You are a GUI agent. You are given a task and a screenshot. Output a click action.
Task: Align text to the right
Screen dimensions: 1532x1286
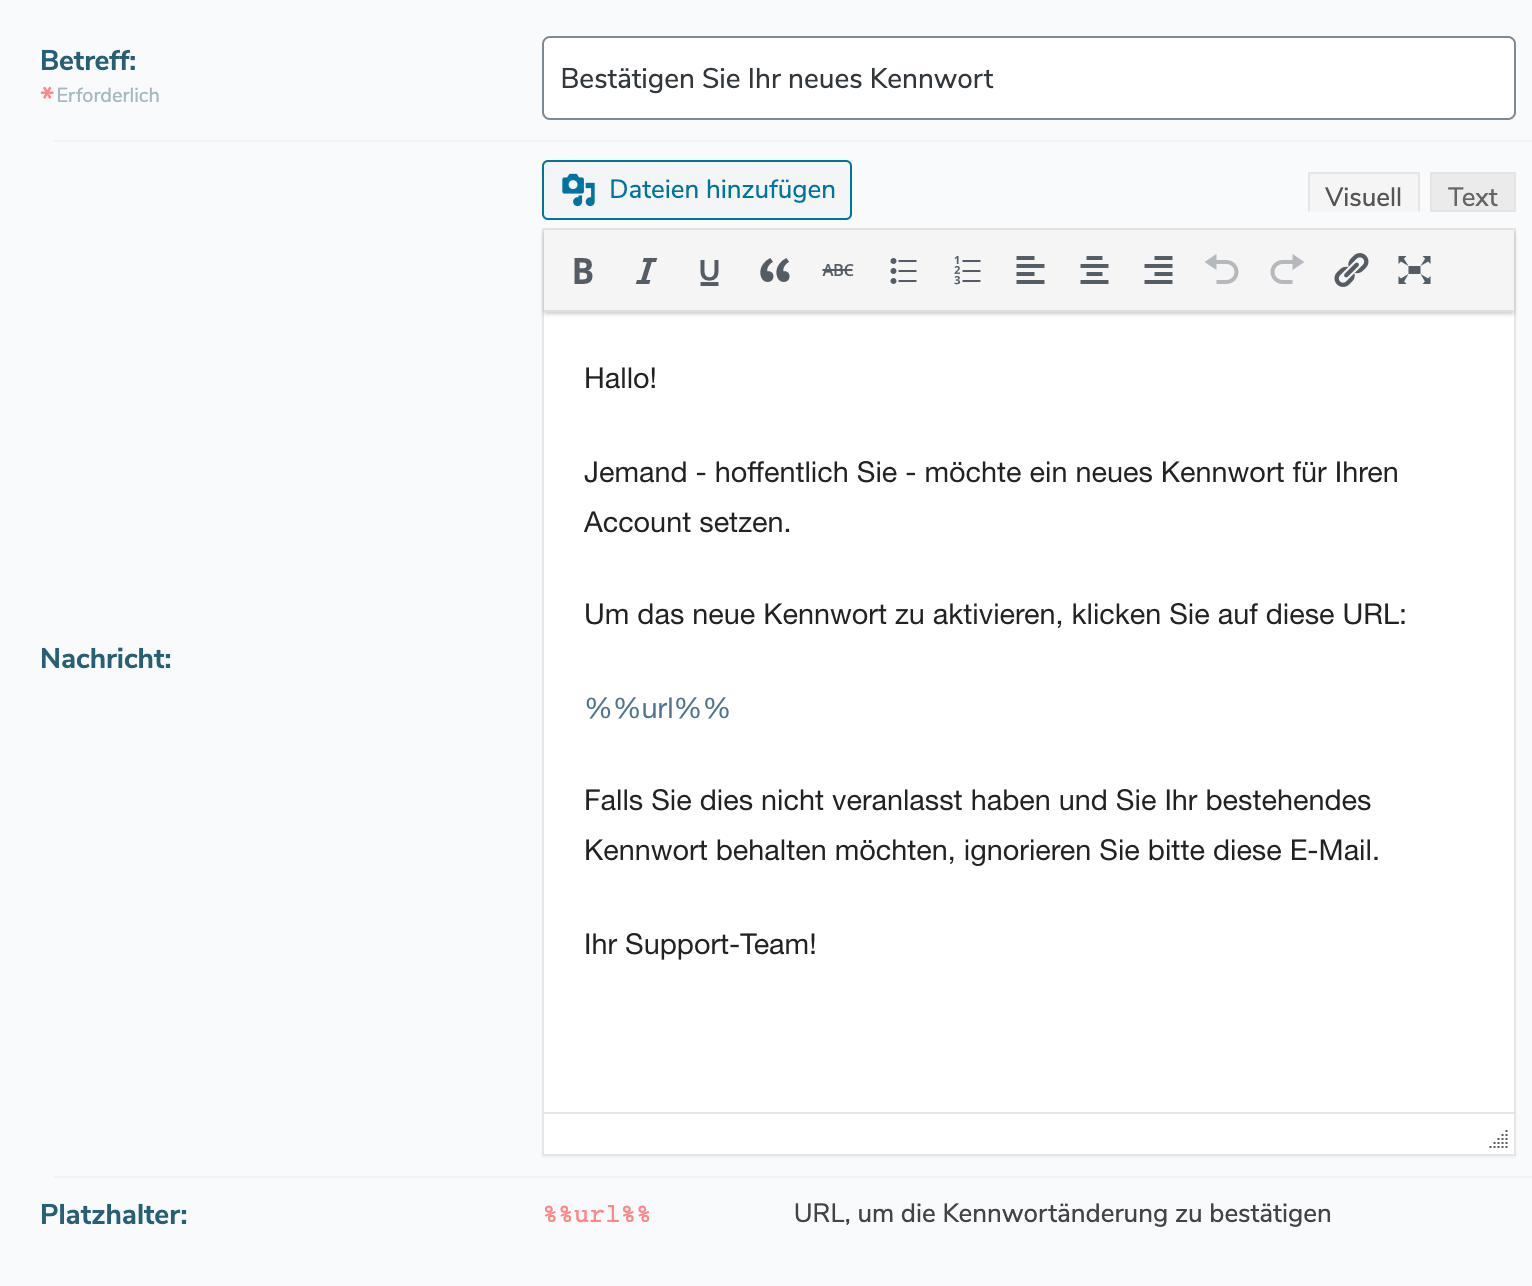(1158, 270)
